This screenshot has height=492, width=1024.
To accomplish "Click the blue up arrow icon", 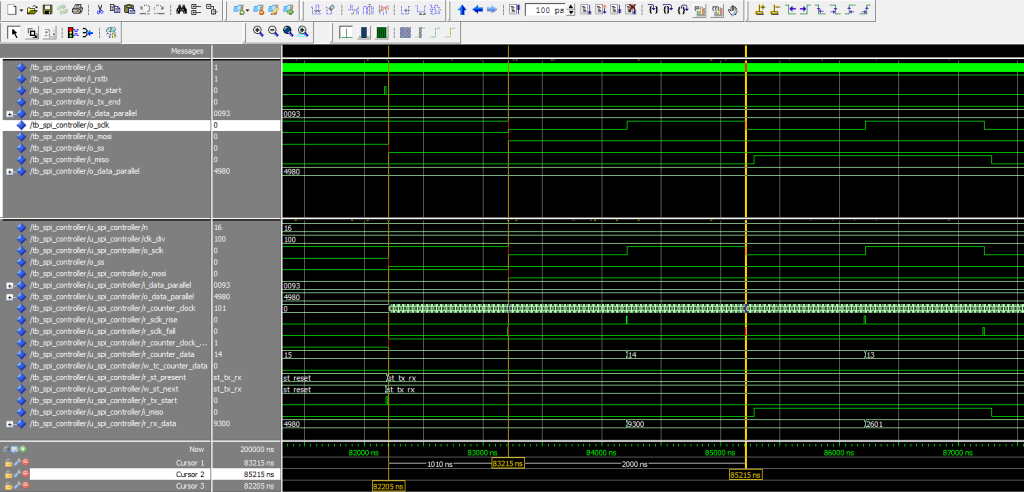I will coord(462,10).
